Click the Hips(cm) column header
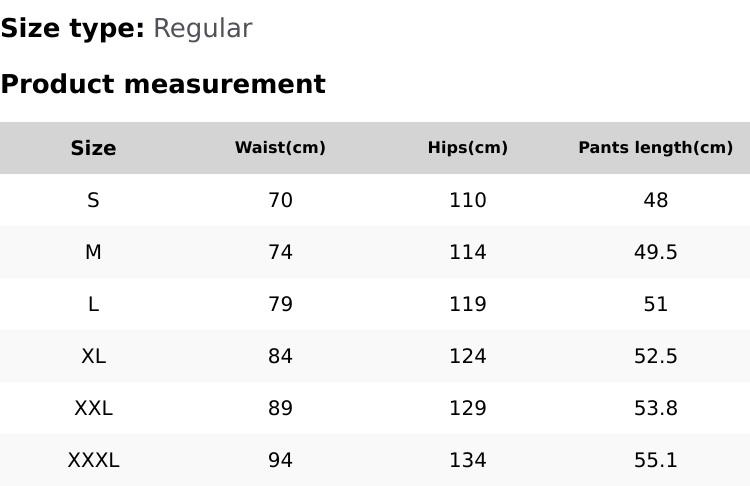This screenshot has height=486, width=750. (467, 148)
